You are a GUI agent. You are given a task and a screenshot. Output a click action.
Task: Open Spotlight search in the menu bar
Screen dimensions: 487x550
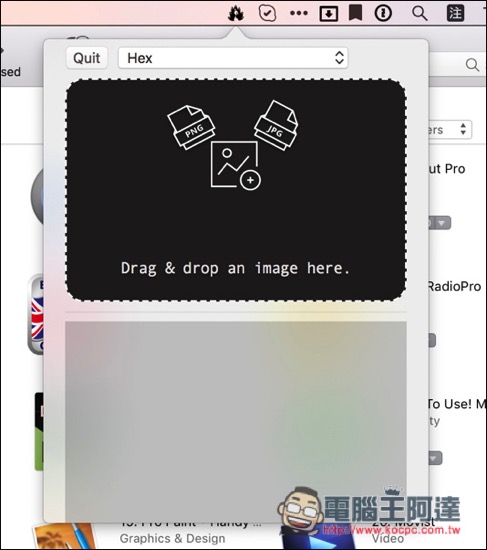tap(419, 14)
